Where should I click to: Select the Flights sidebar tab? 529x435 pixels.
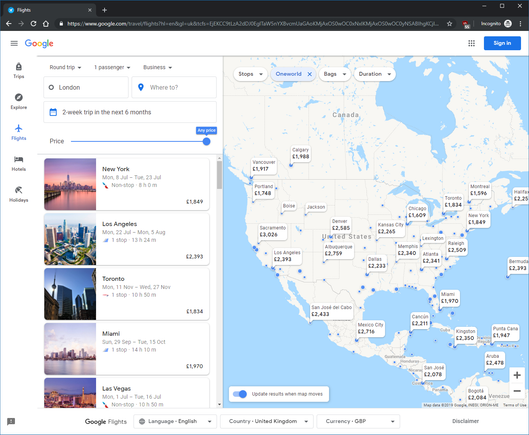tap(19, 132)
